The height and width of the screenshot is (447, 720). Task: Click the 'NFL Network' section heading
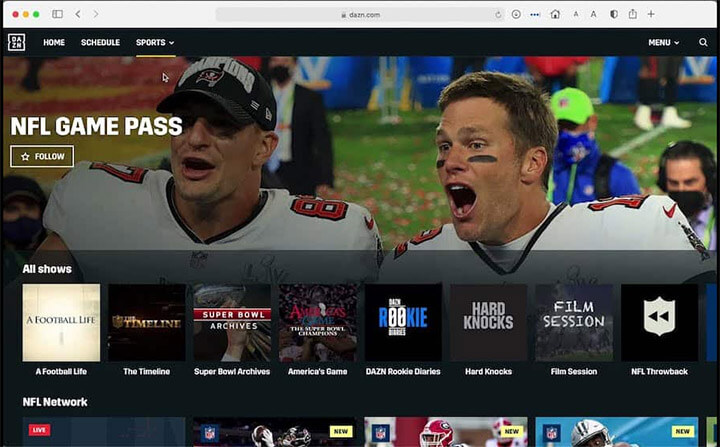tap(55, 402)
